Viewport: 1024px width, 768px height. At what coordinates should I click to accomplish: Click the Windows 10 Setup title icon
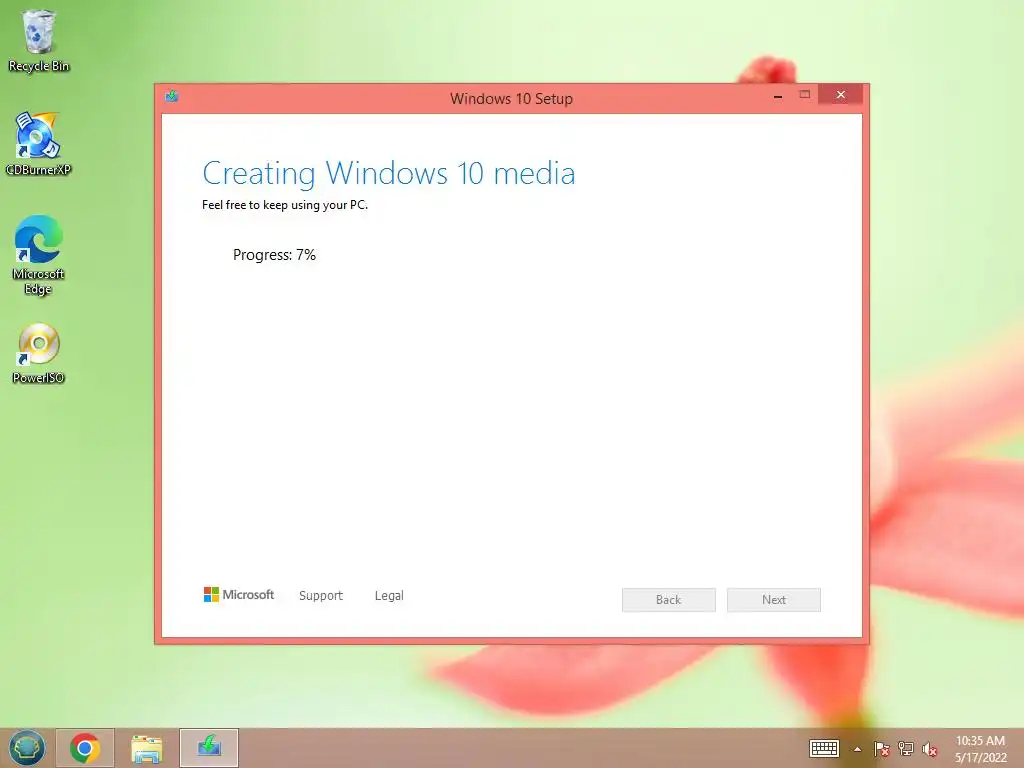point(172,97)
